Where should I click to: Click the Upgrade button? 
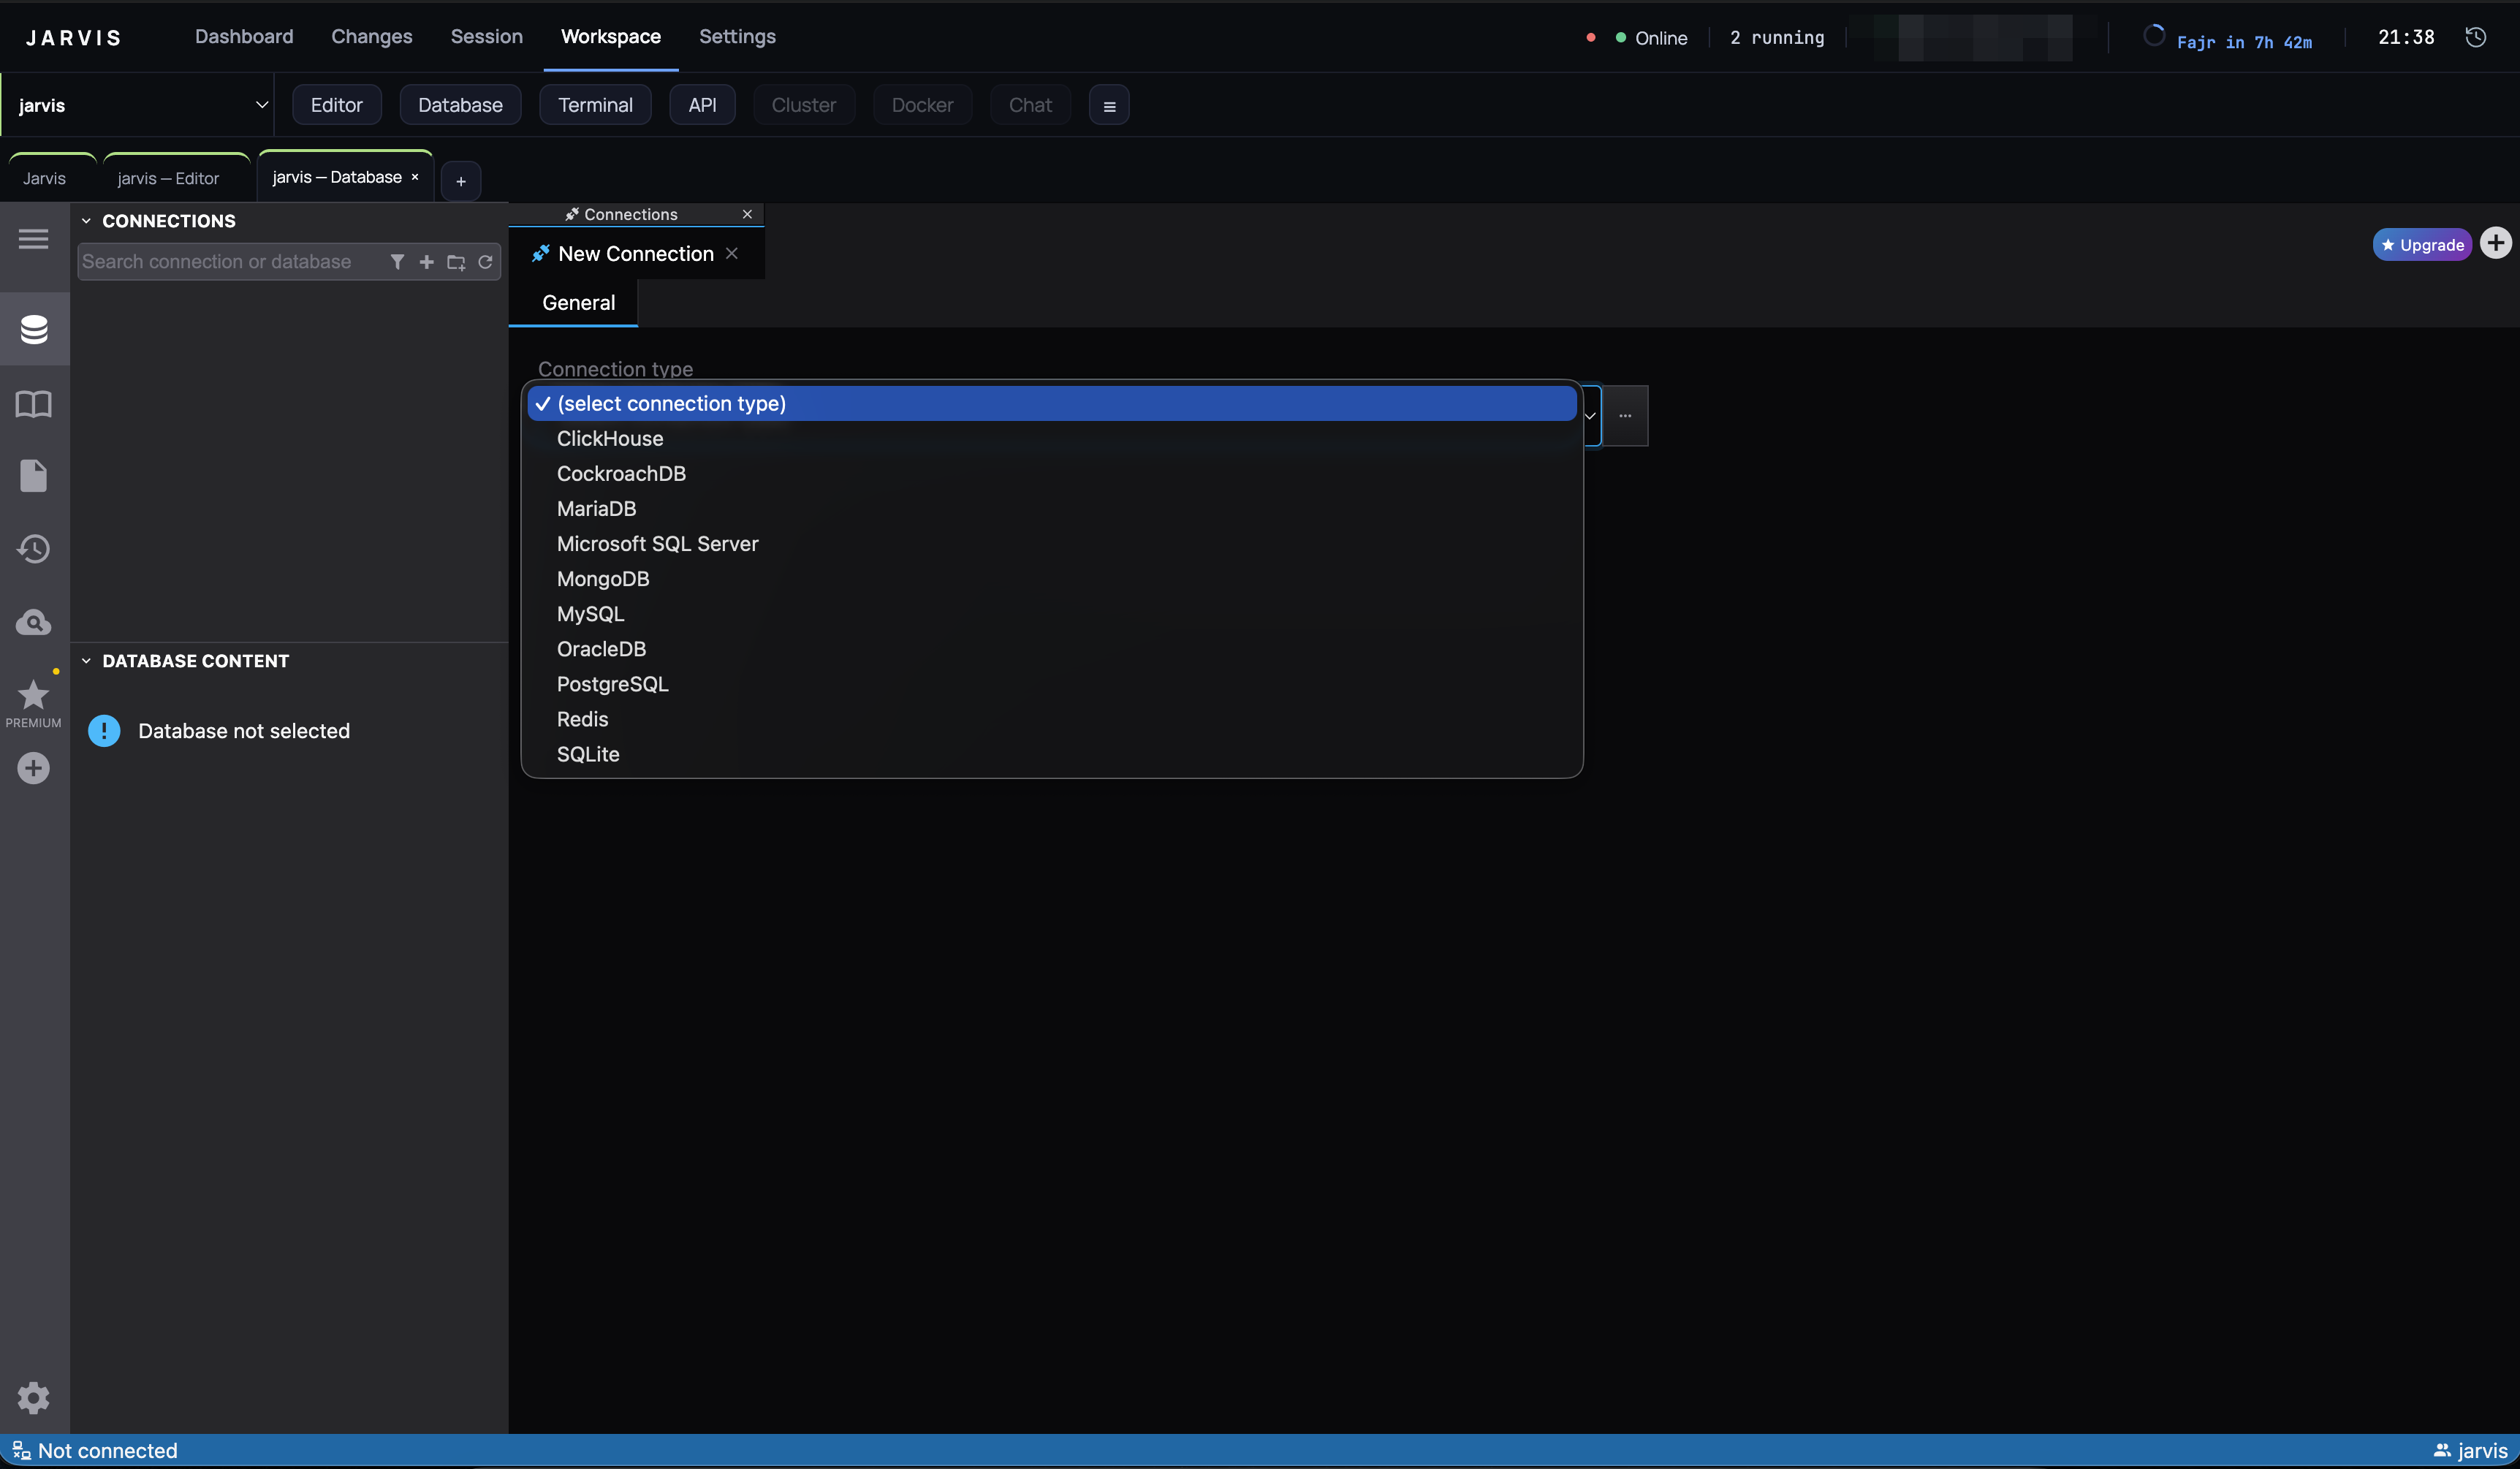point(2422,245)
